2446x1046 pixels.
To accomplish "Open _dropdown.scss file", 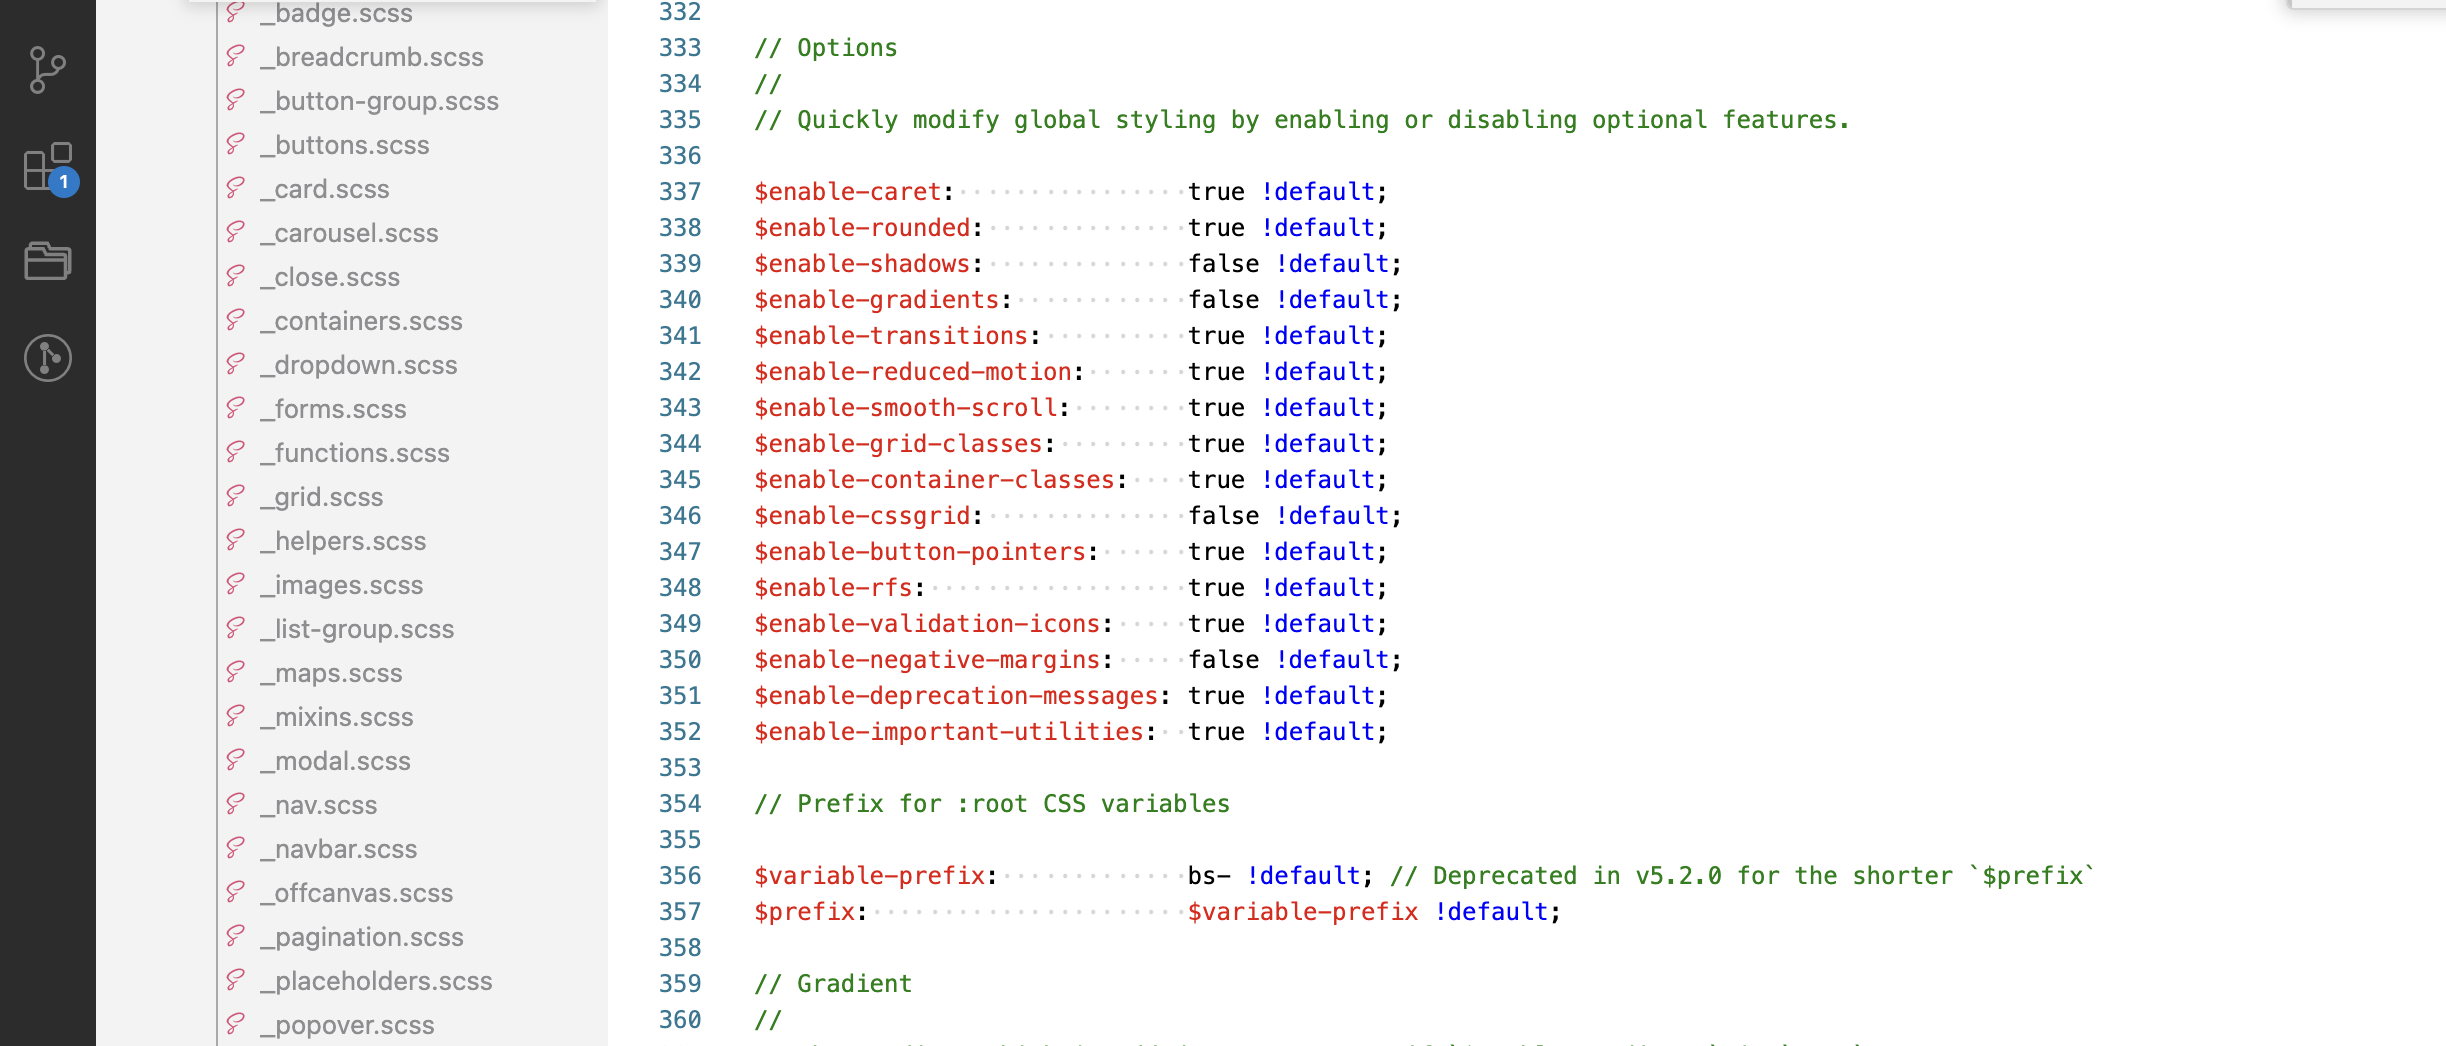I will pos(358,365).
